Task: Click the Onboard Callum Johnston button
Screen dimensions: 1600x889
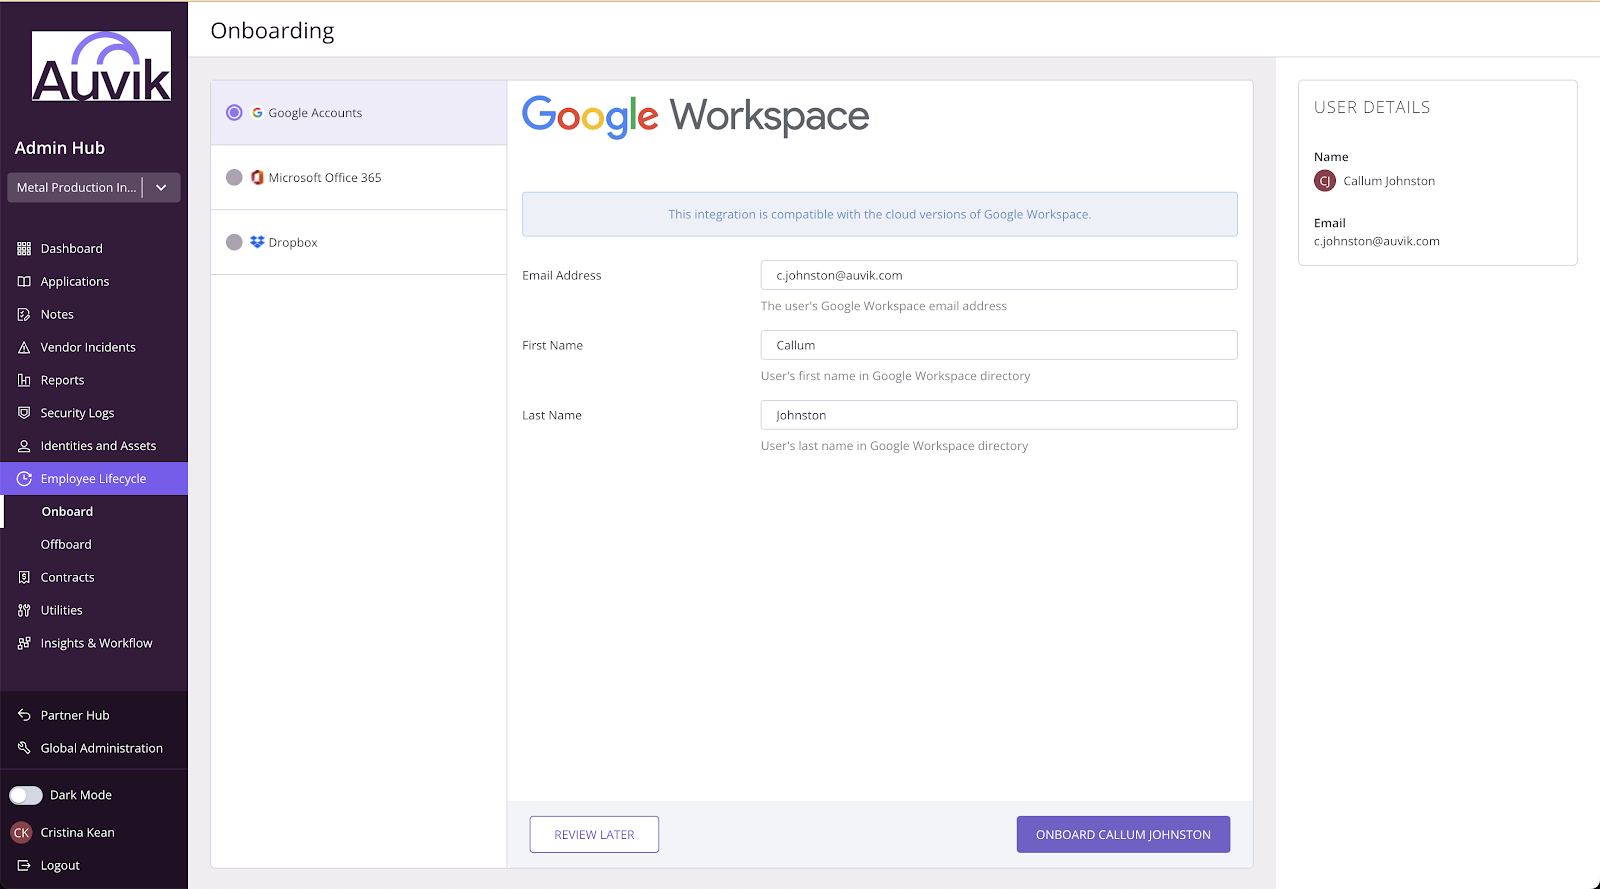Action: [x=1123, y=834]
